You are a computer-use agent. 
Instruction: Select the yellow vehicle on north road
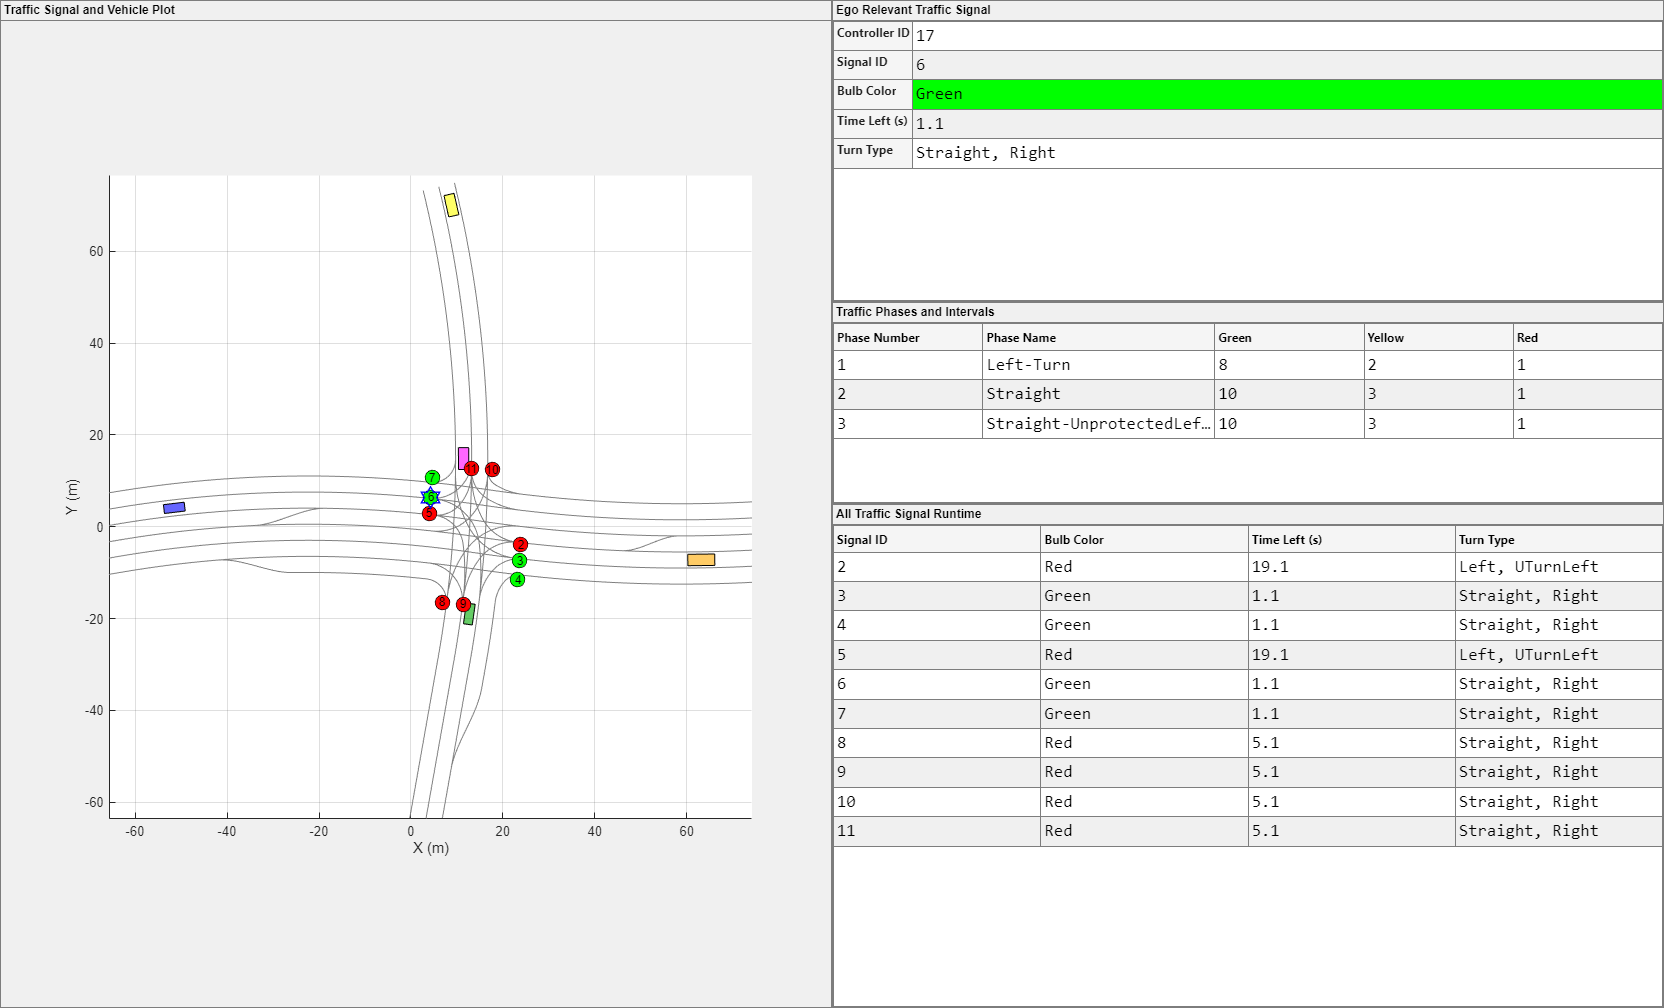tap(451, 205)
